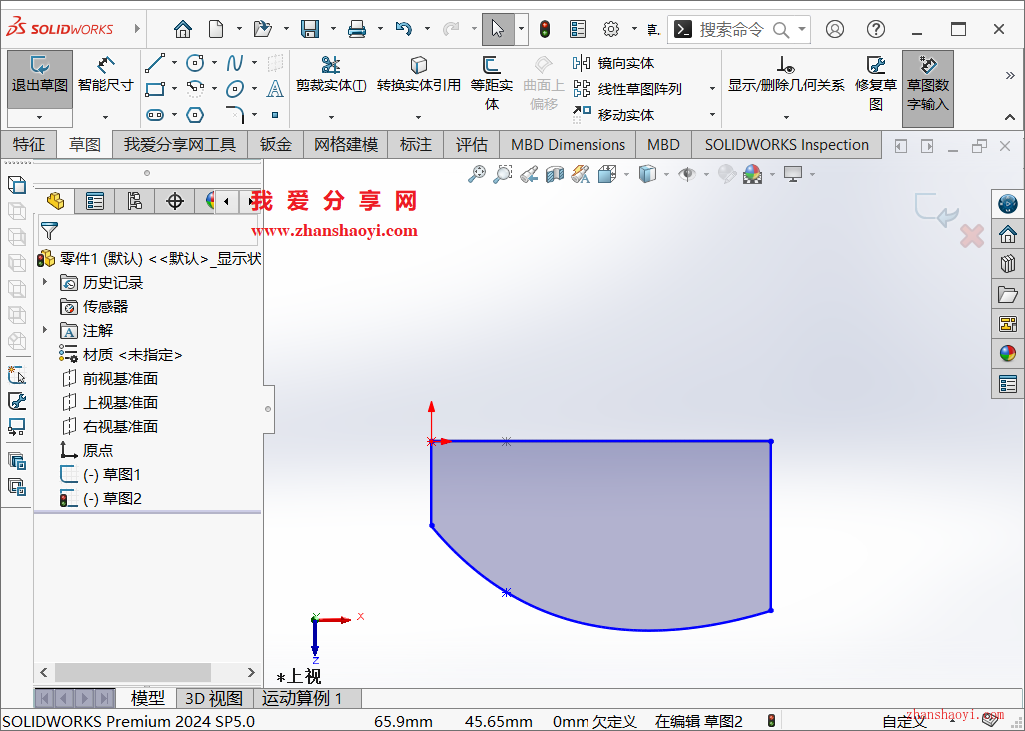Switch to the 特征 (Features) tab
This screenshot has width=1025, height=731.
pyautogui.click(x=29, y=144)
